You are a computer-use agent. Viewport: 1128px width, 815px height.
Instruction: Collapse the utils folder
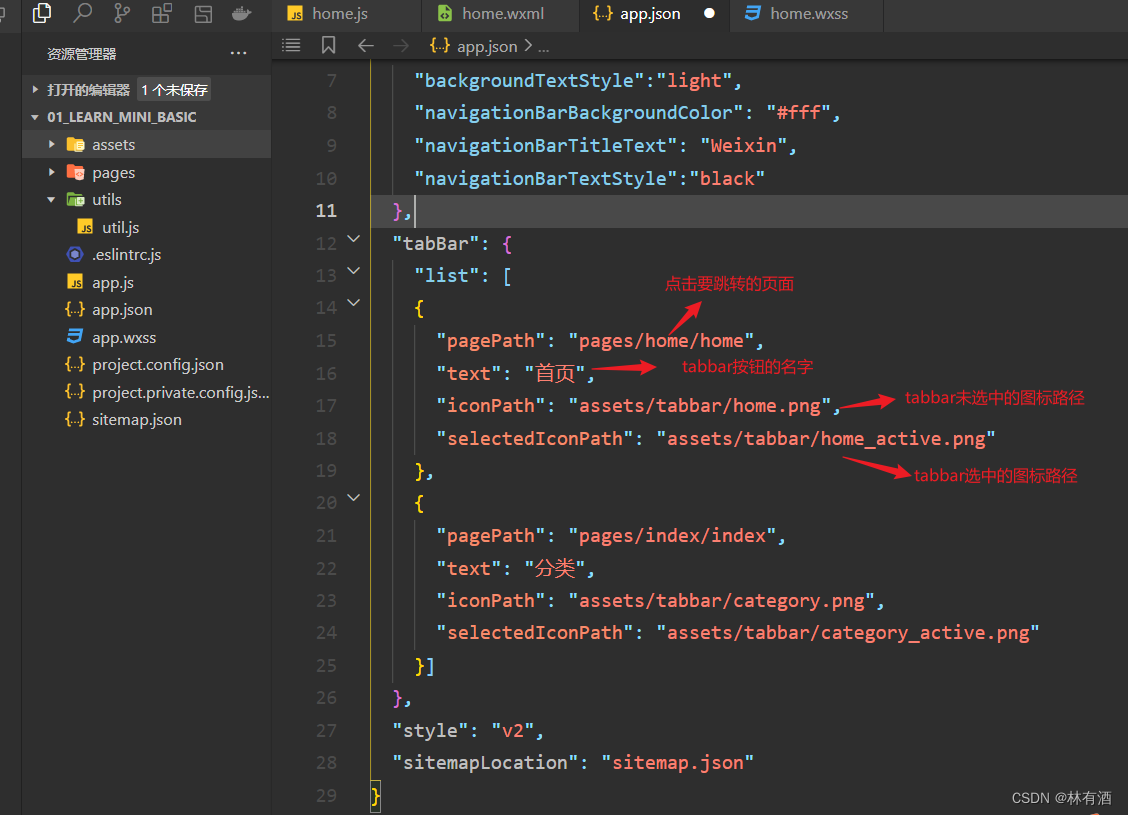(x=51, y=199)
